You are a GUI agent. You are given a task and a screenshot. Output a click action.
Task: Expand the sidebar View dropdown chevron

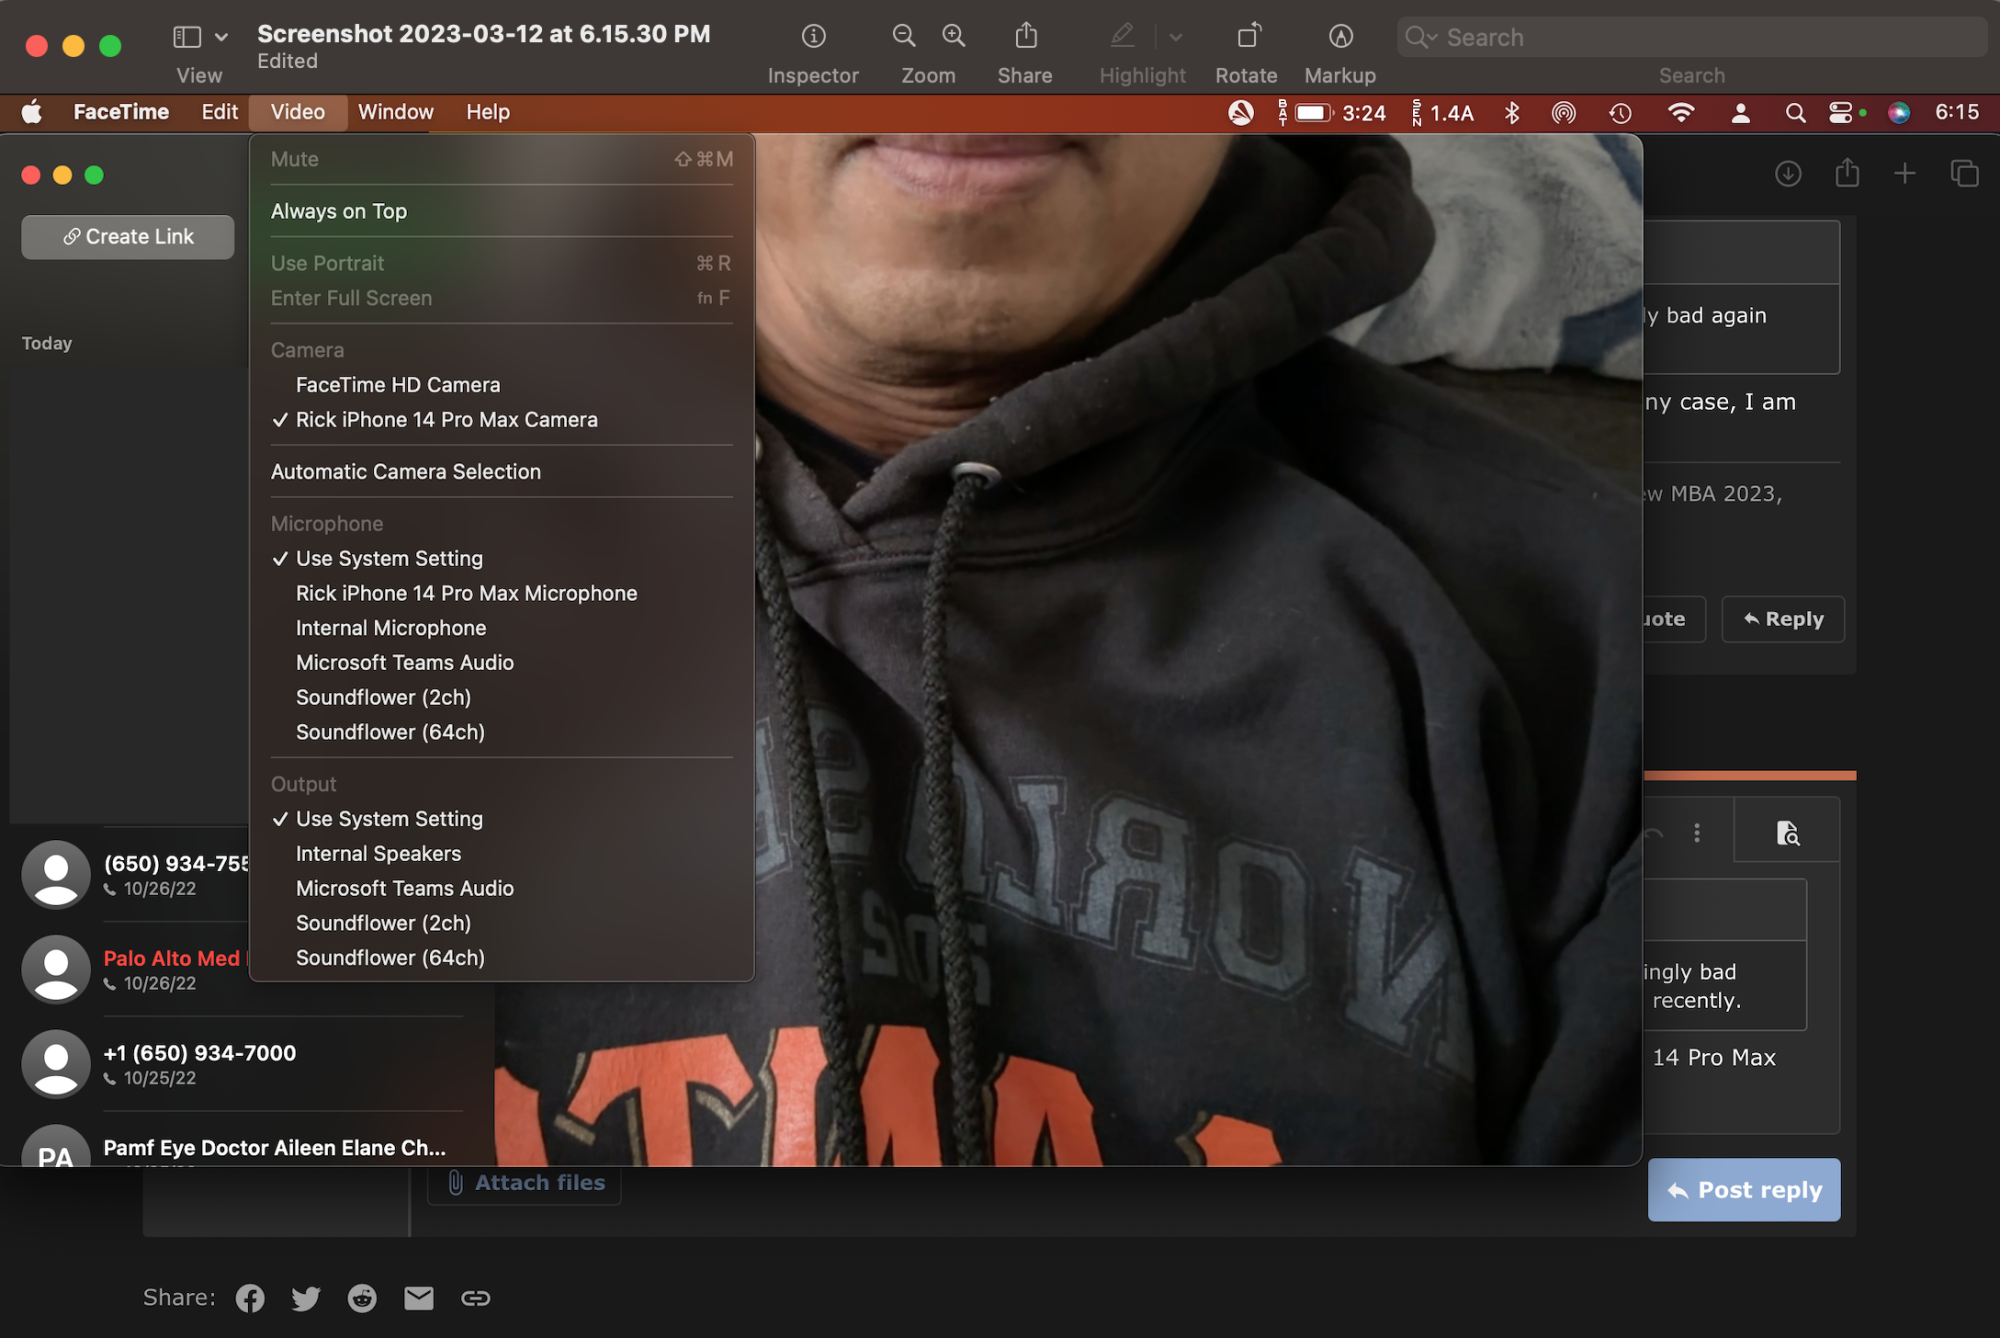coord(221,38)
